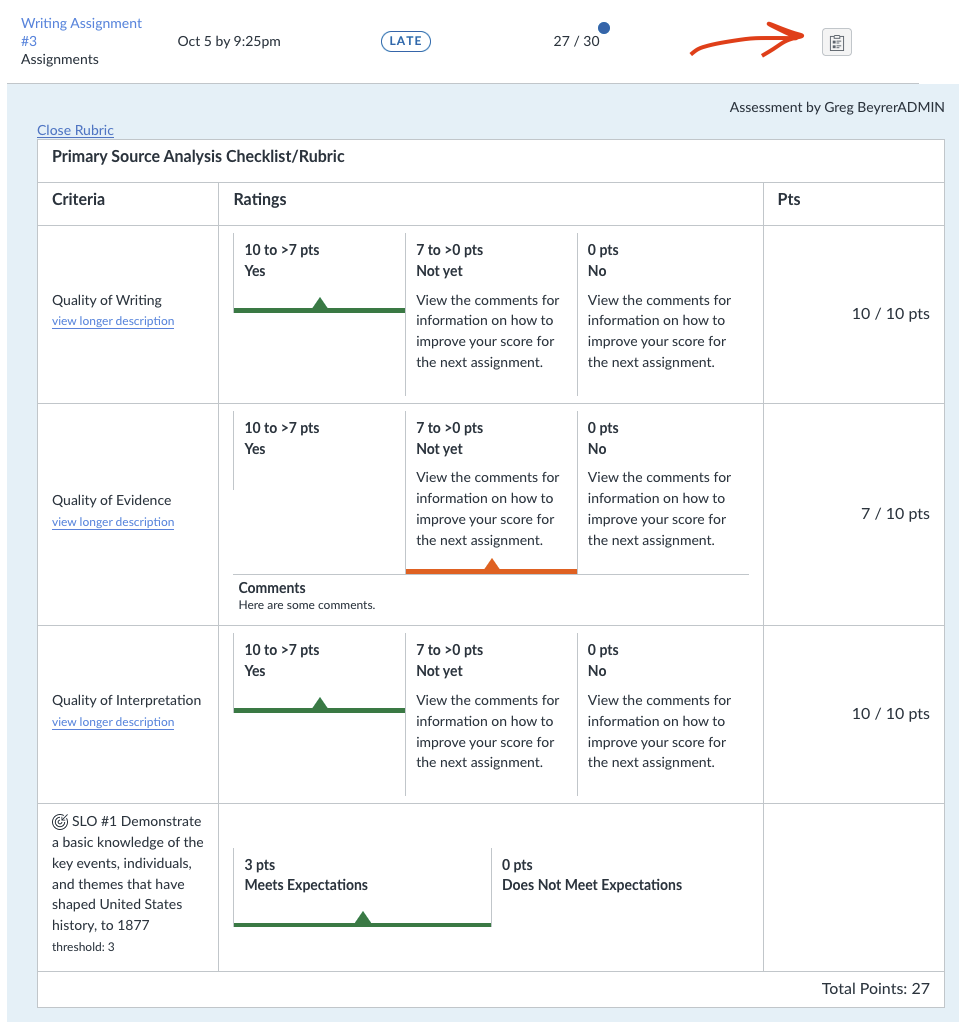Click the '10 / 10 pts' score for Quality of Writing
Screen dimensions: 967x1033
pos(891,314)
